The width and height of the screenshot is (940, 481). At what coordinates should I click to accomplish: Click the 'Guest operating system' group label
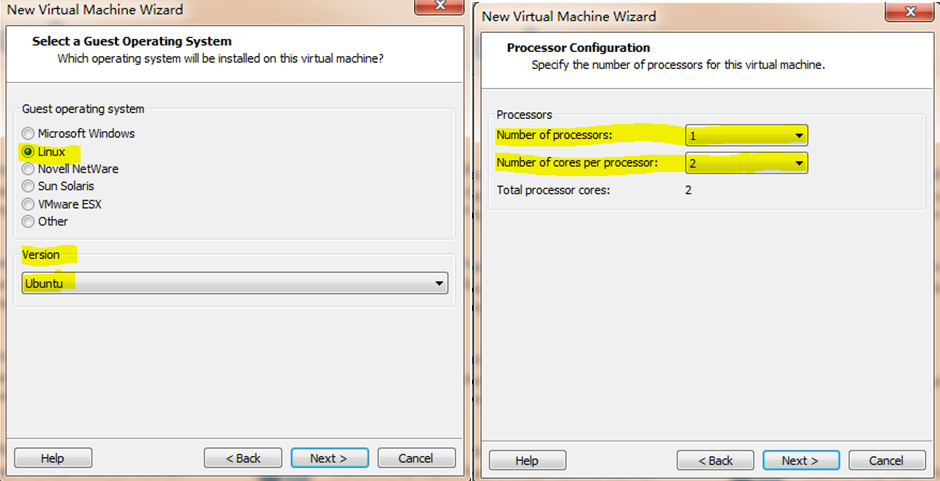[x=83, y=109]
